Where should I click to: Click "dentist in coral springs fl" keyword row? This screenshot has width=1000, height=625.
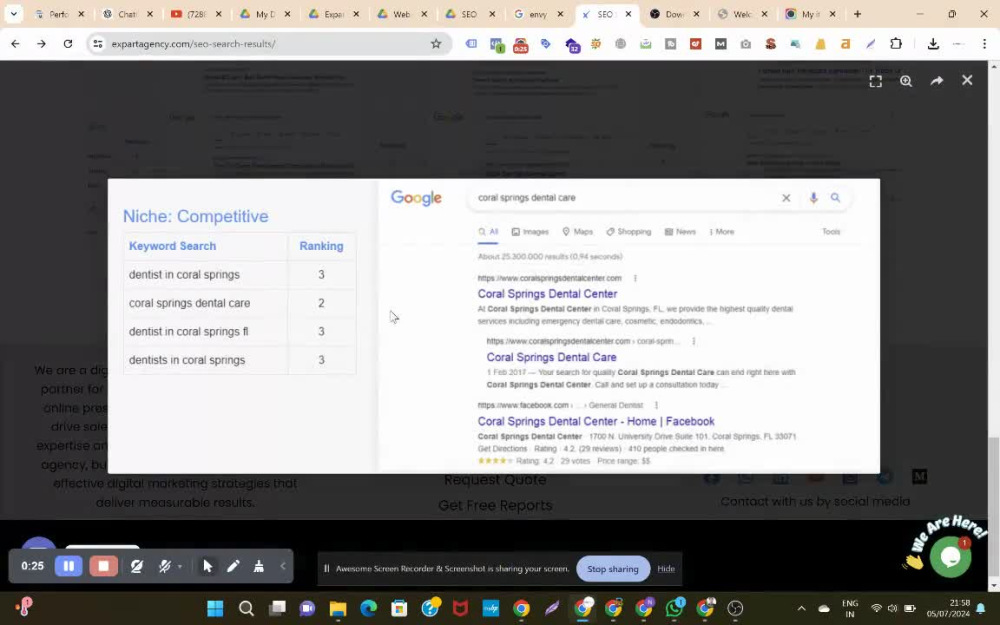pyautogui.click(x=239, y=332)
